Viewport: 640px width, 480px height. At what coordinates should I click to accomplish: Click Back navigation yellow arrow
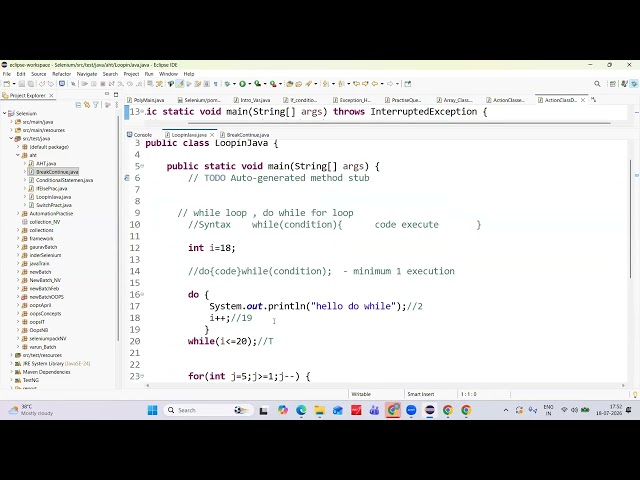pos(374,84)
